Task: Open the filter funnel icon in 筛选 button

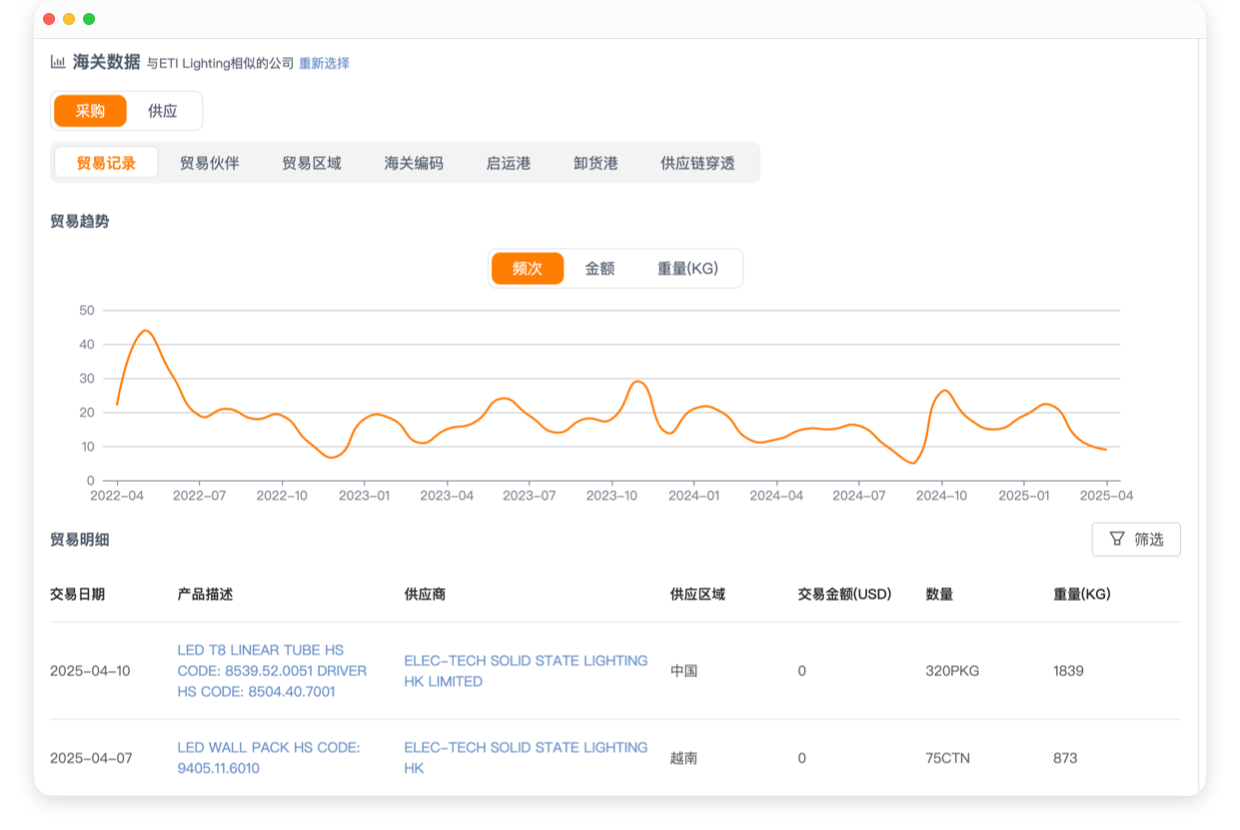Action: [1117, 539]
